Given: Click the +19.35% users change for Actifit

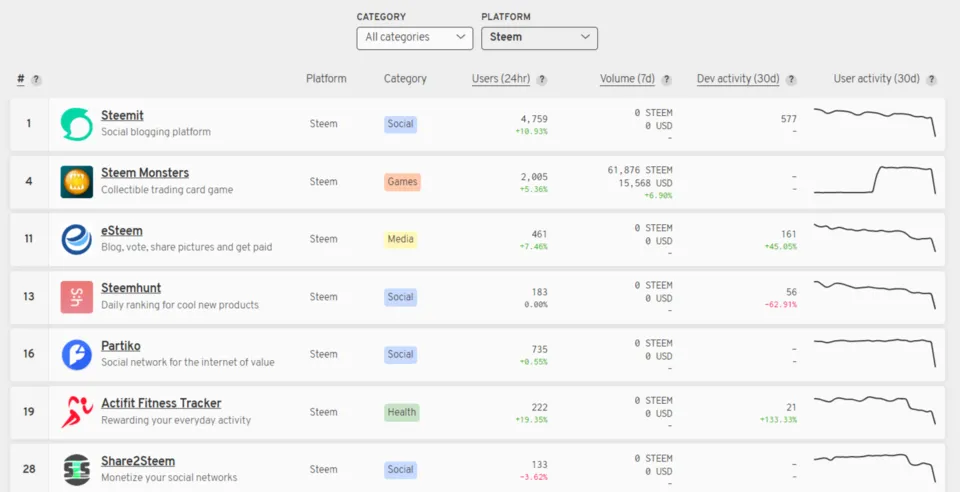Looking at the screenshot, I should click(531, 420).
